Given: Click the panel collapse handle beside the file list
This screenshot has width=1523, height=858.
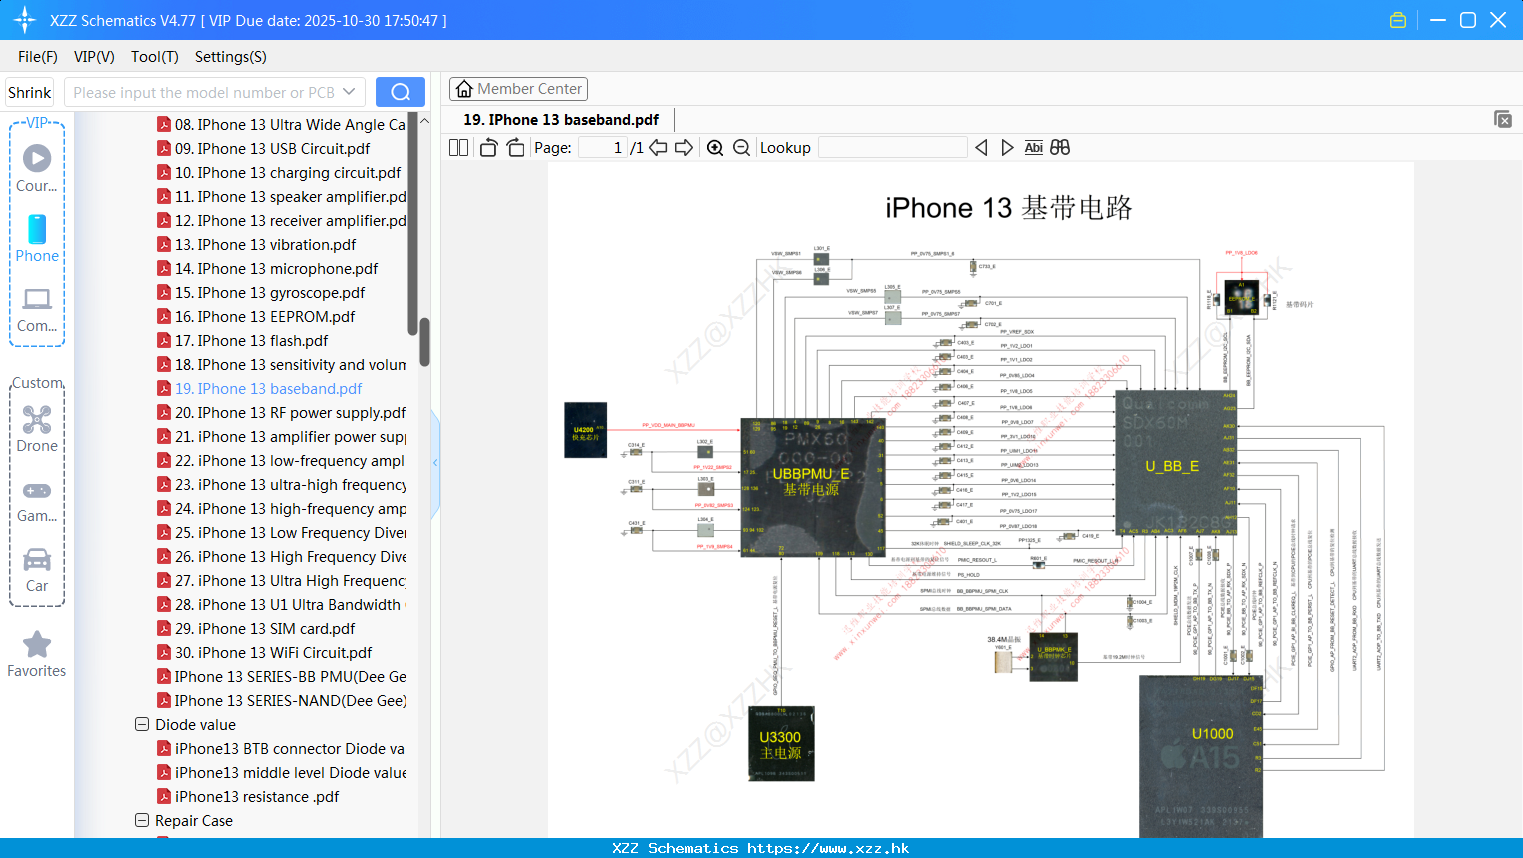Looking at the screenshot, I should (435, 462).
